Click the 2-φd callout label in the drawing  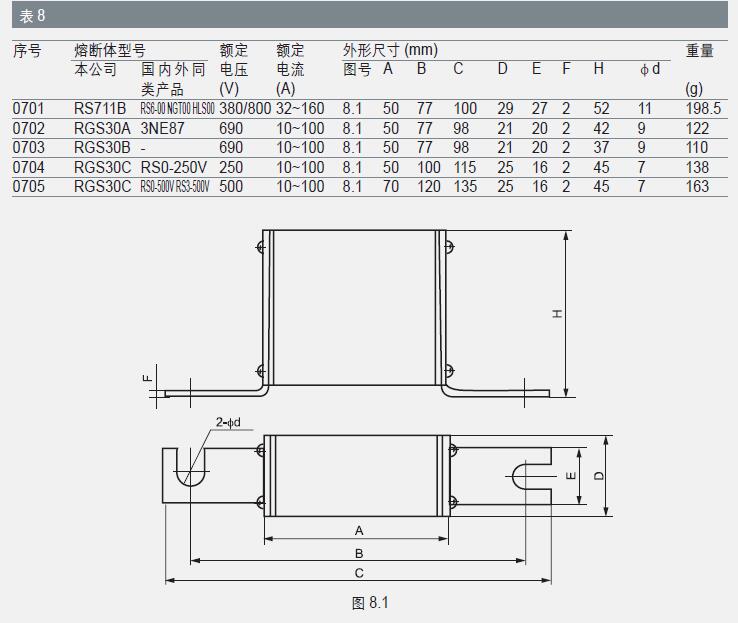click(228, 423)
